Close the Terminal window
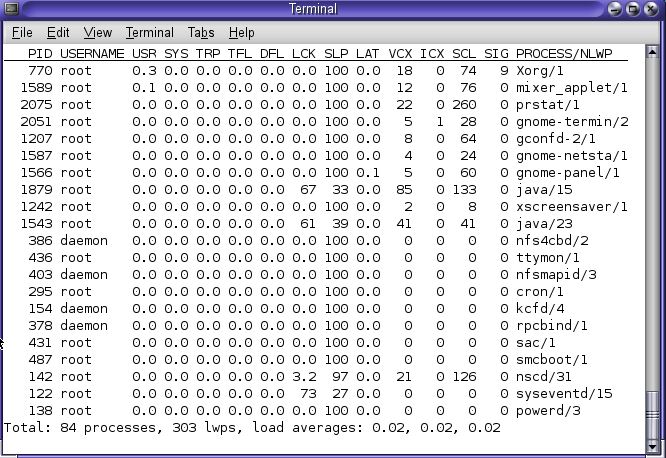 651,8
